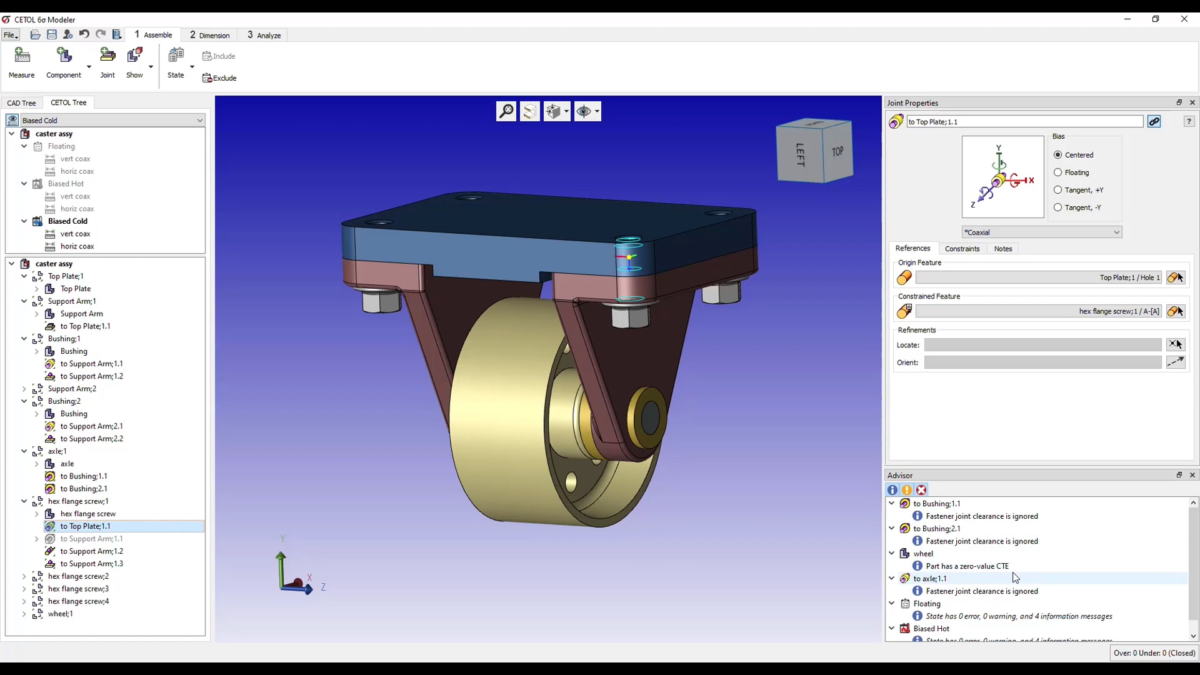Open the Coaxial joint type dropdown

[x=1041, y=232]
